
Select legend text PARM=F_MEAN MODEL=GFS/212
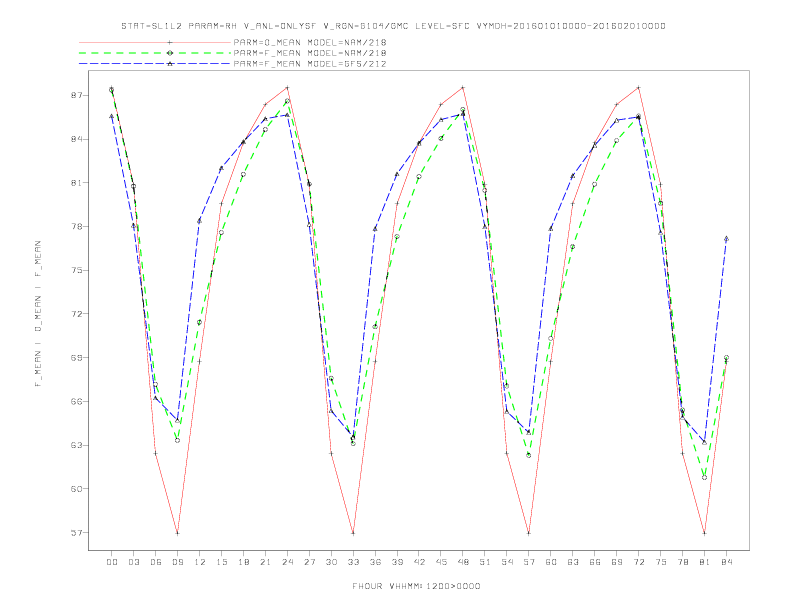[310, 64]
